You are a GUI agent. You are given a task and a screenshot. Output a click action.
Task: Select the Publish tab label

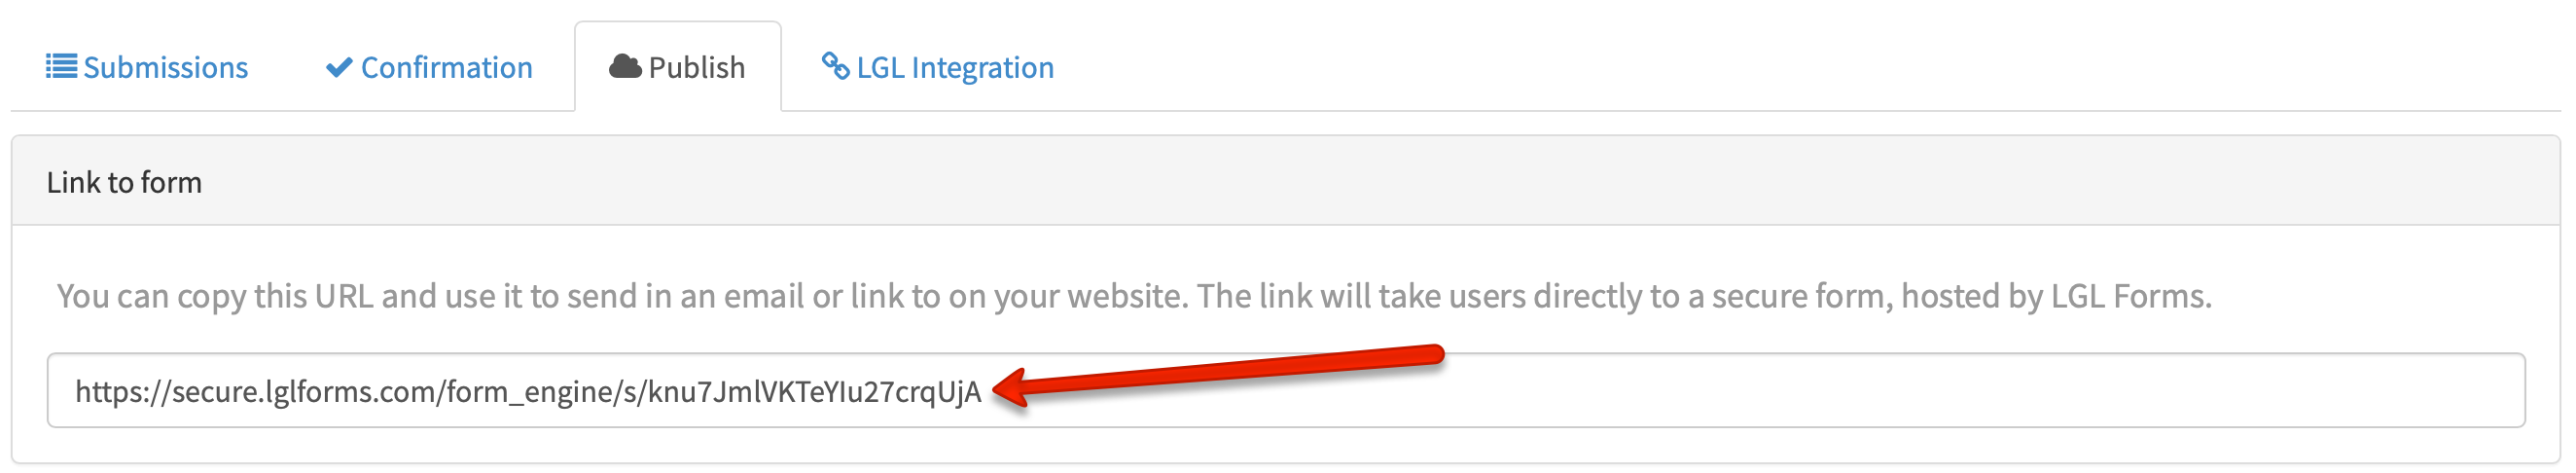point(697,68)
